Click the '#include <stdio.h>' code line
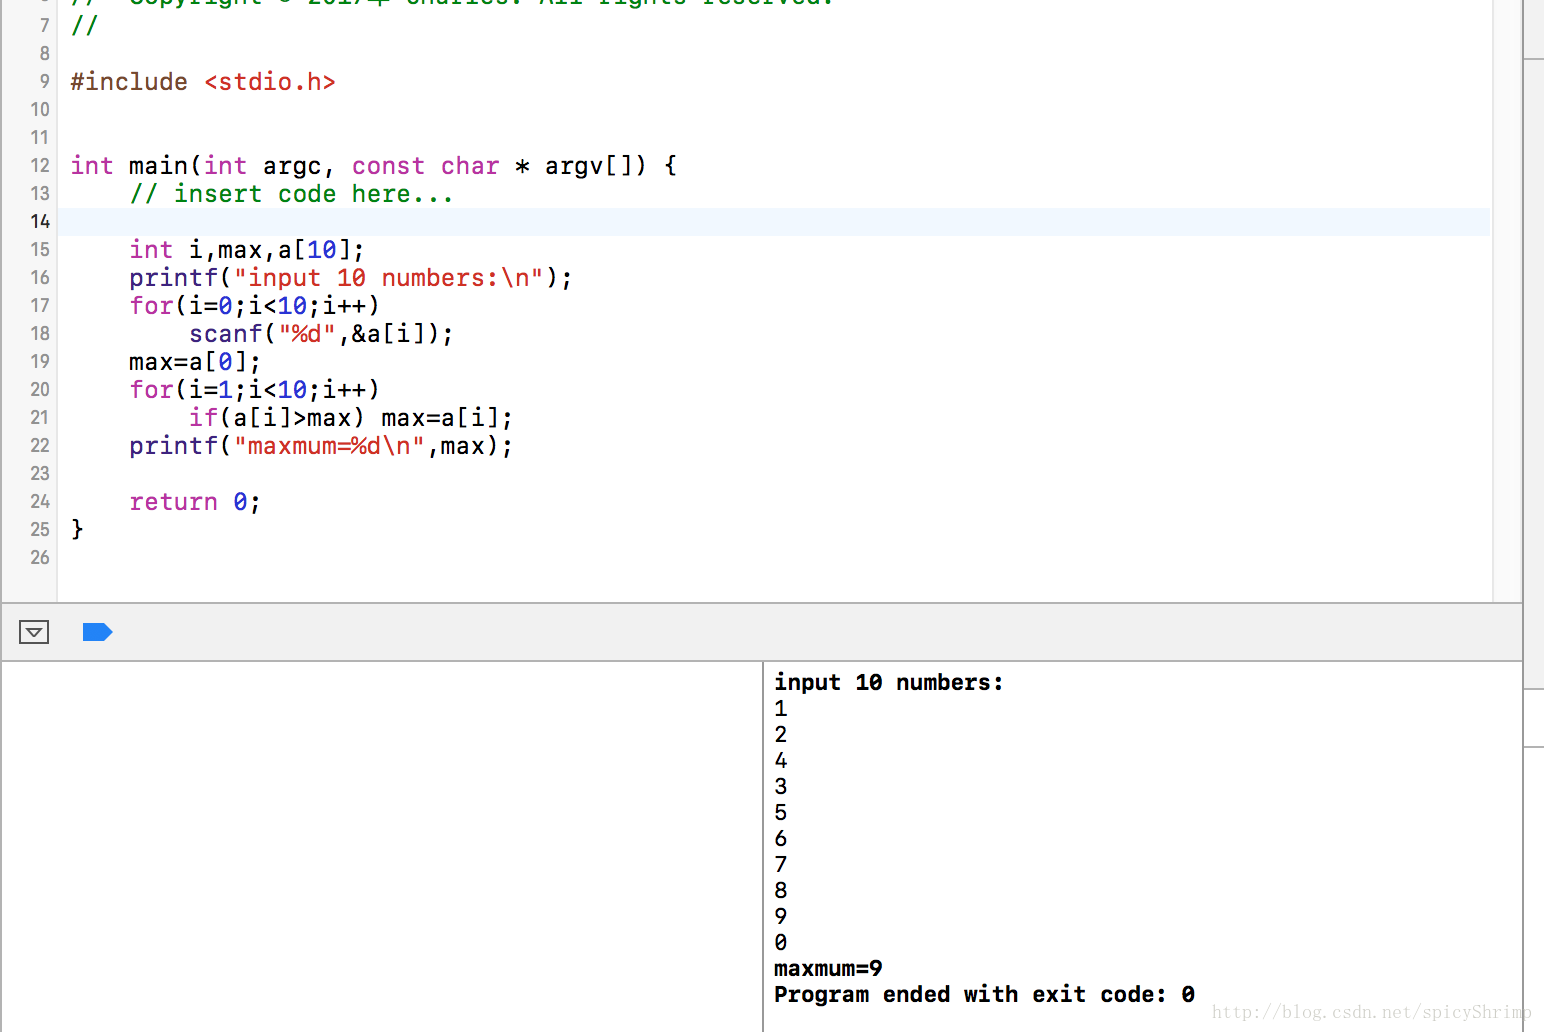Screen dimensions: 1544x1032 coord(203,82)
